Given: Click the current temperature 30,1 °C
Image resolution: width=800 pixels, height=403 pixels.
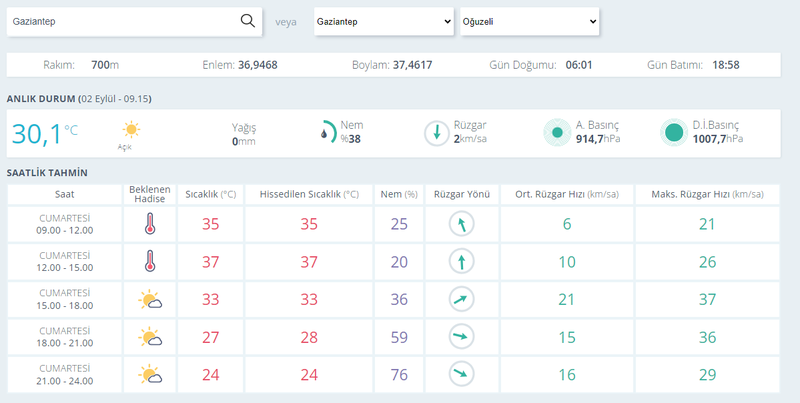Looking at the screenshot, I should click(x=45, y=134).
